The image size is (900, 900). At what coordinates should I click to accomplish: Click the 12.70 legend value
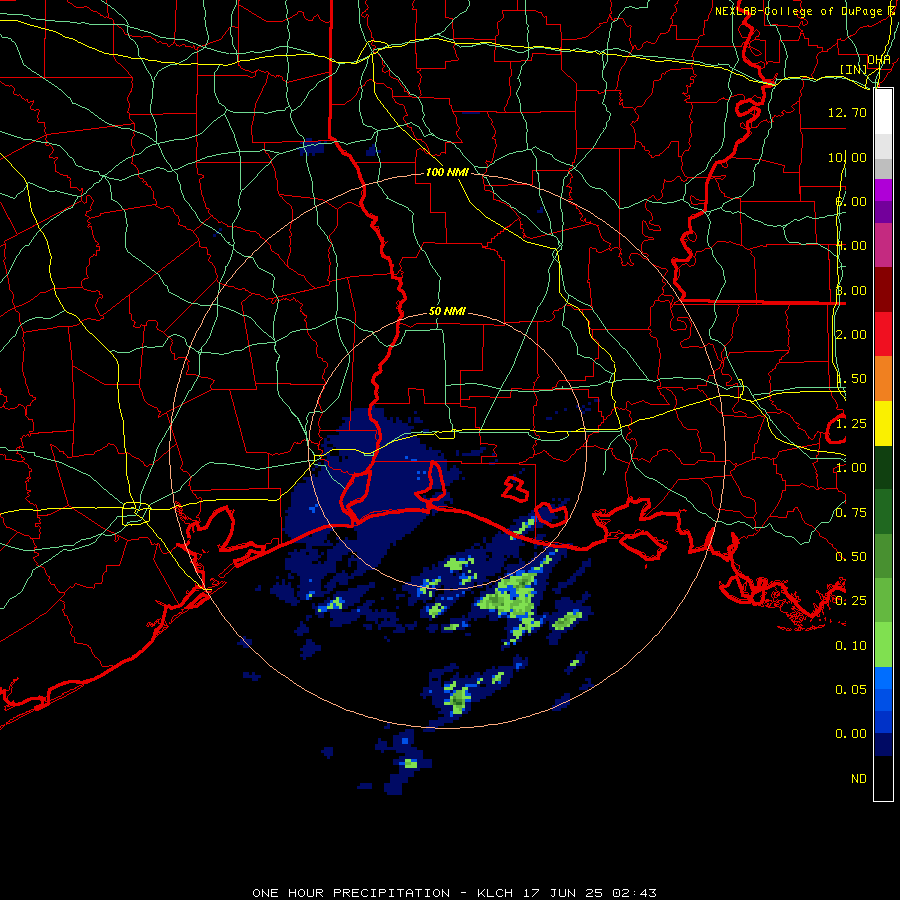coord(847,112)
